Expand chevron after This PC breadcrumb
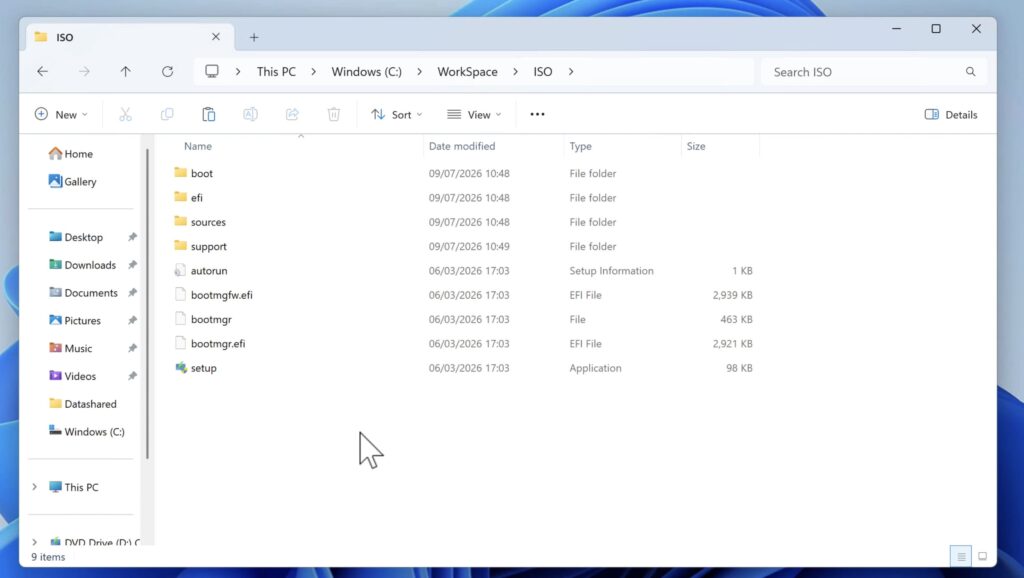 pos(313,72)
